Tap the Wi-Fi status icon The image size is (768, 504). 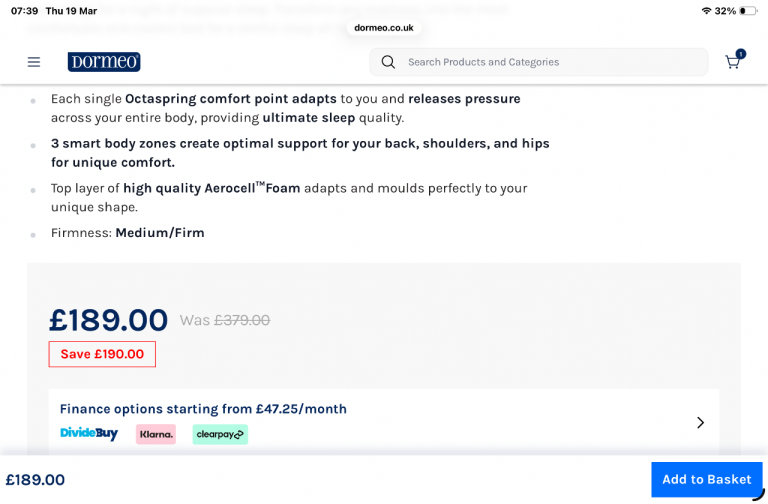click(x=706, y=11)
